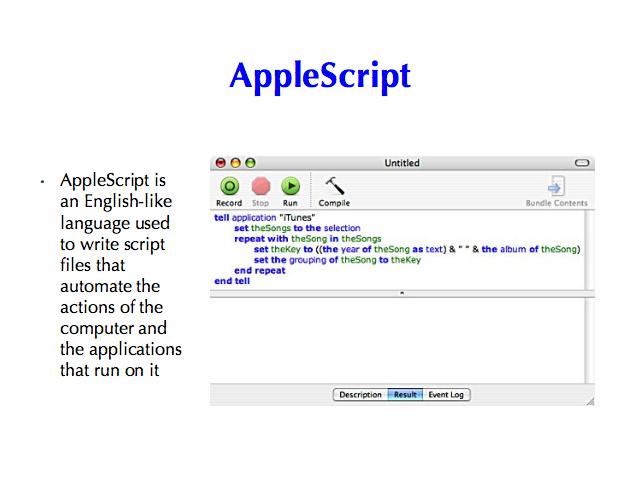Zoom the Untitled window with the green button

coord(250,163)
